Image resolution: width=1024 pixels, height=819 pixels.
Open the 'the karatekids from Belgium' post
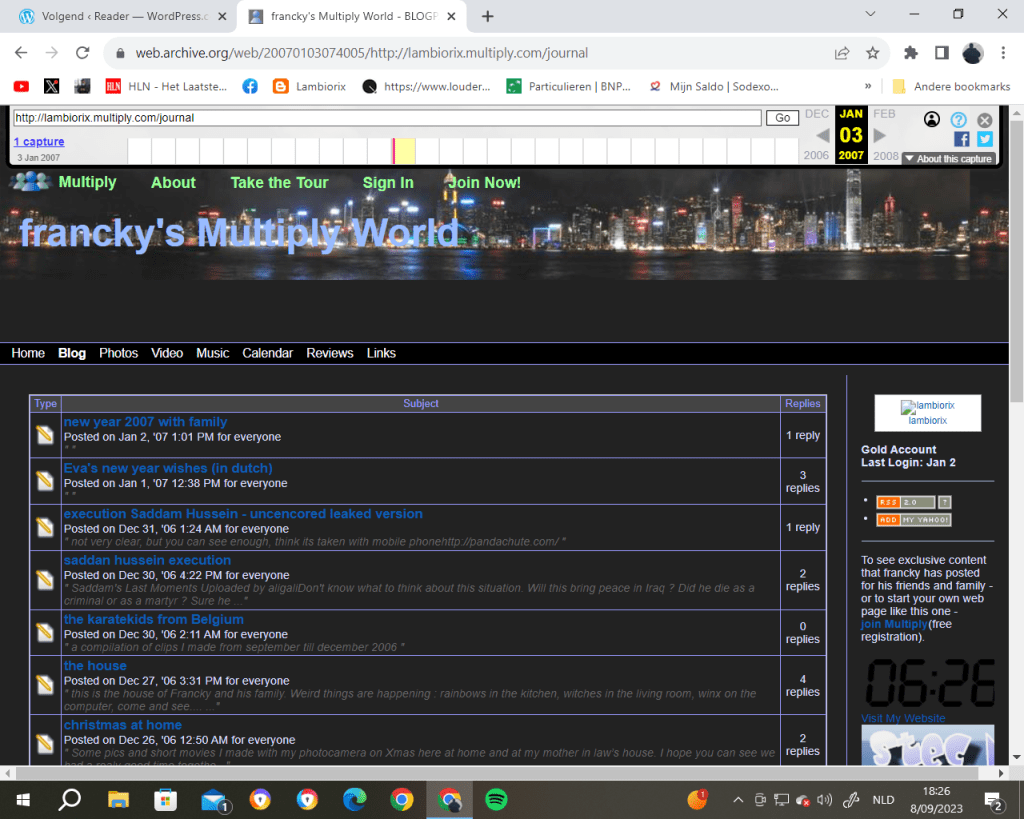click(153, 619)
